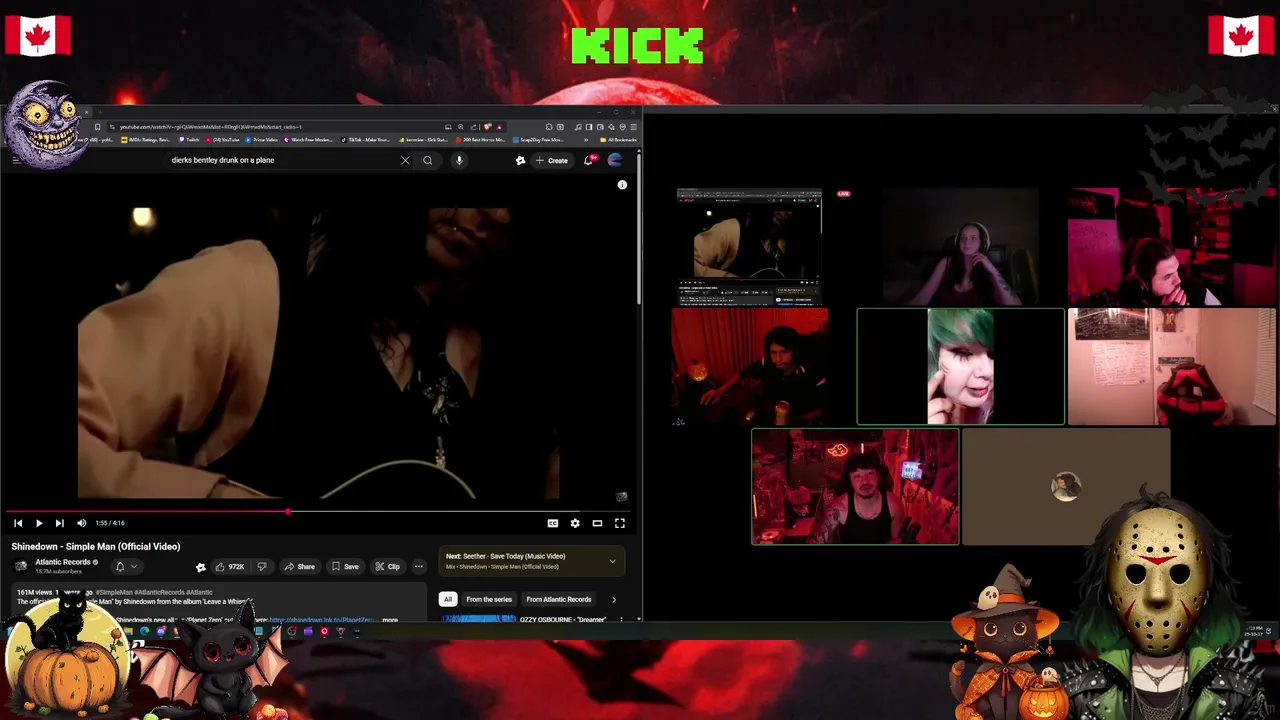Select the tan tile with round avatar
The height and width of the screenshot is (720, 1280).
pyautogui.click(x=1066, y=487)
